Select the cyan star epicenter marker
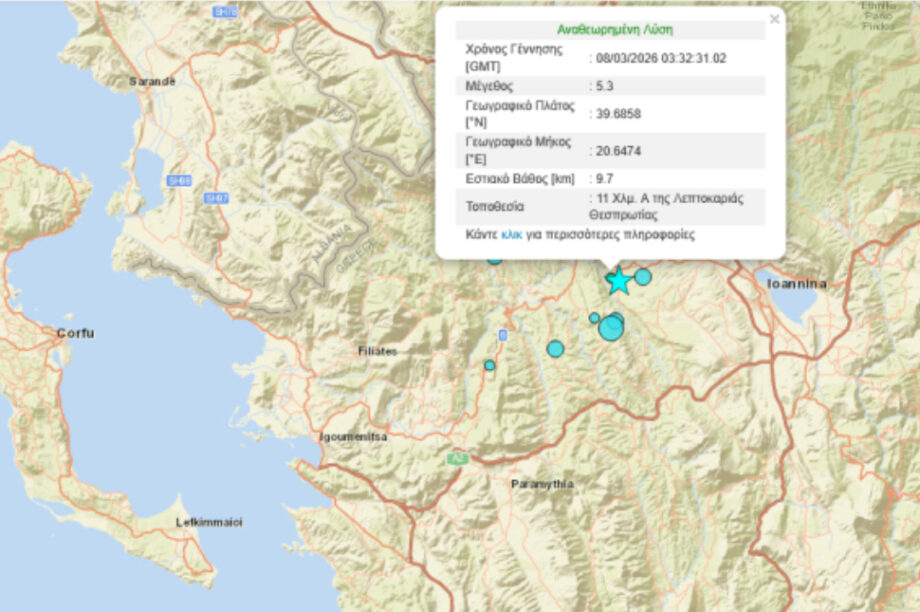 619,282
